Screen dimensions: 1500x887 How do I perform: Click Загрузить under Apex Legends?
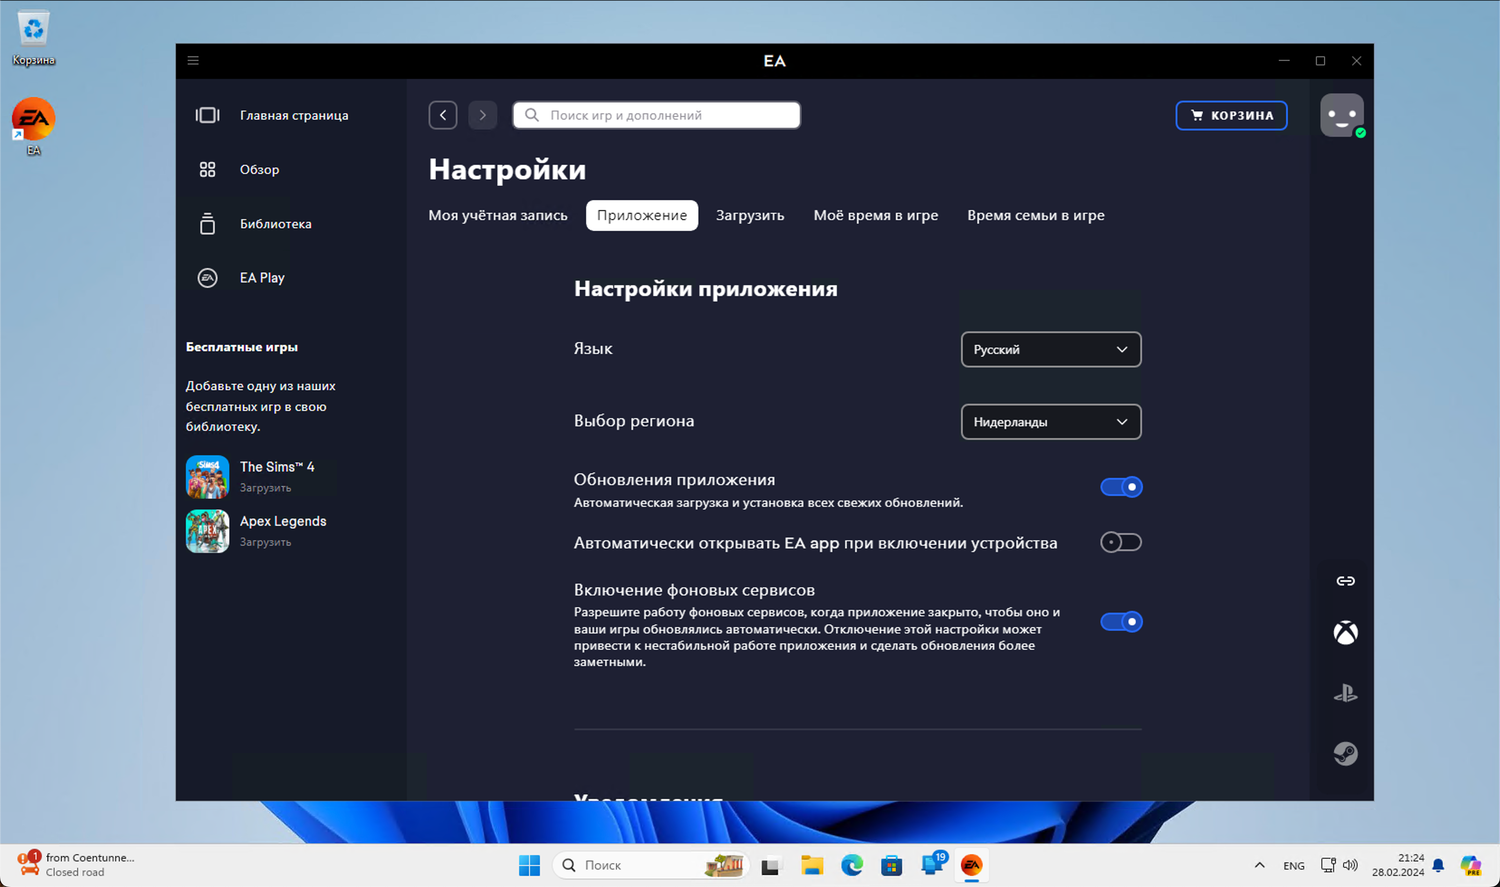[x=265, y=542]
